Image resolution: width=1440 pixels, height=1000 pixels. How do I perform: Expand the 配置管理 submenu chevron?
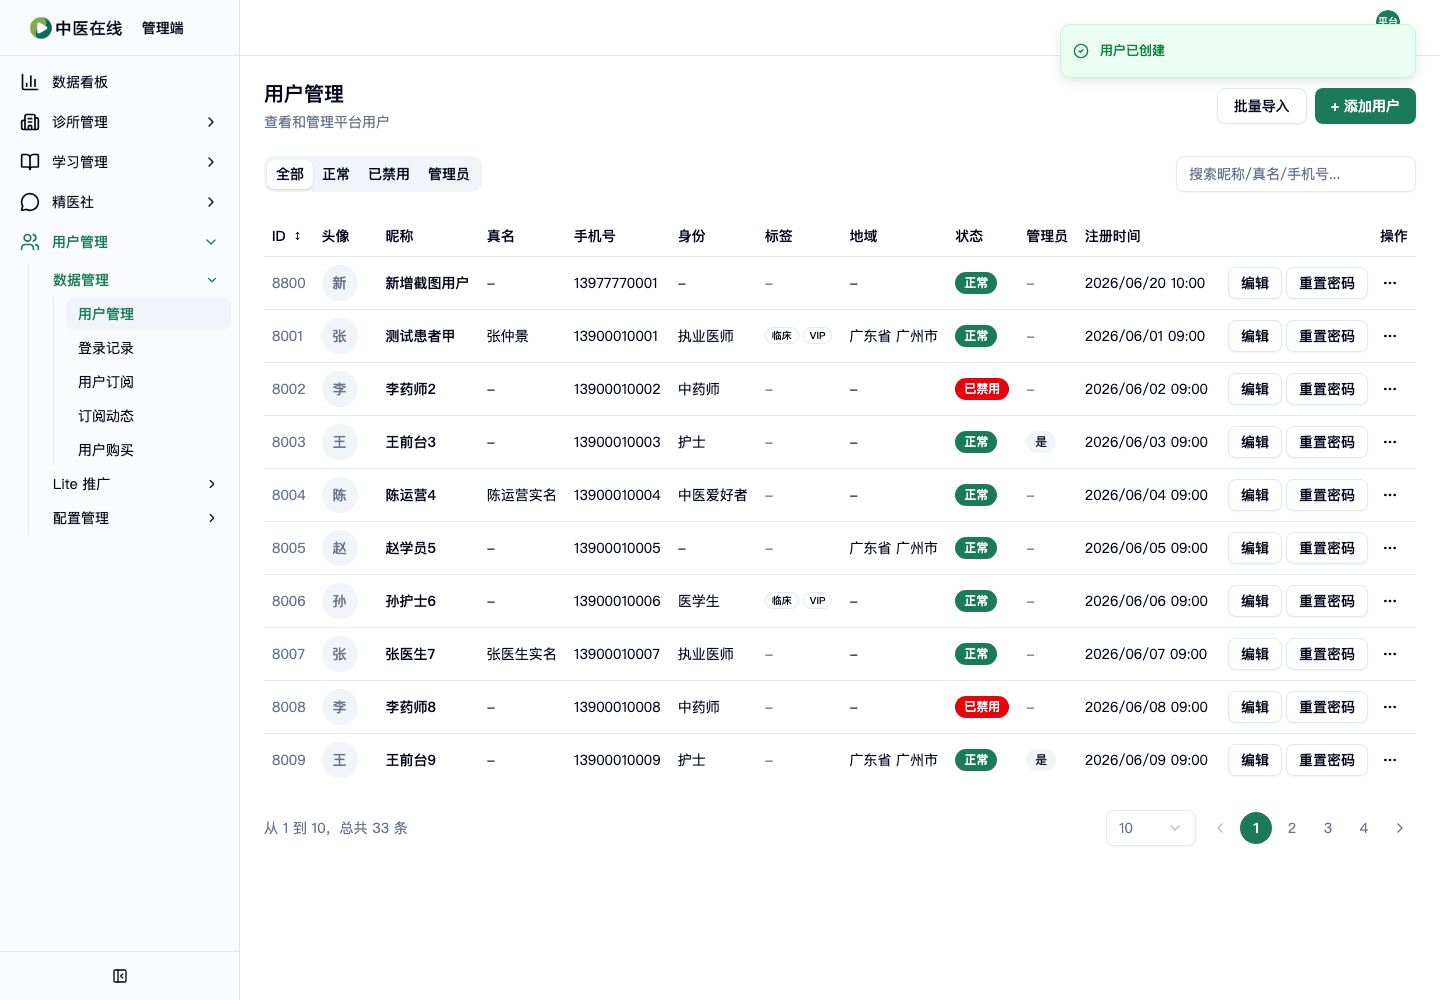point(212,518)
